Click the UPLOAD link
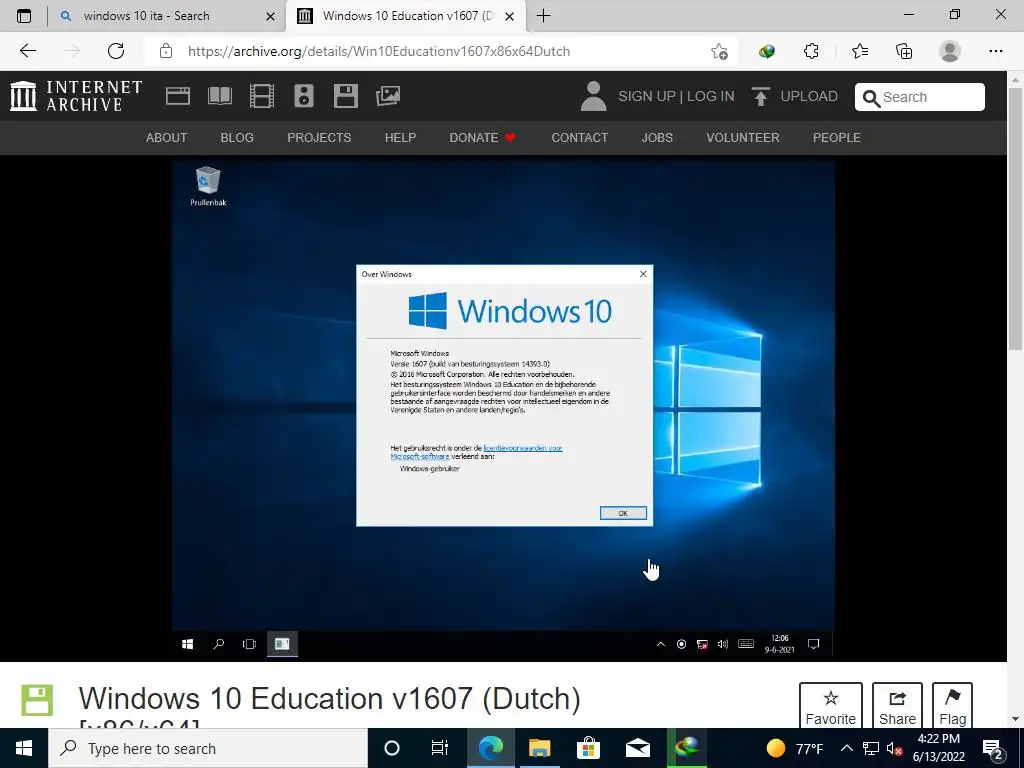The height and width of the screenshot is (768, 1024). point(808,96)
